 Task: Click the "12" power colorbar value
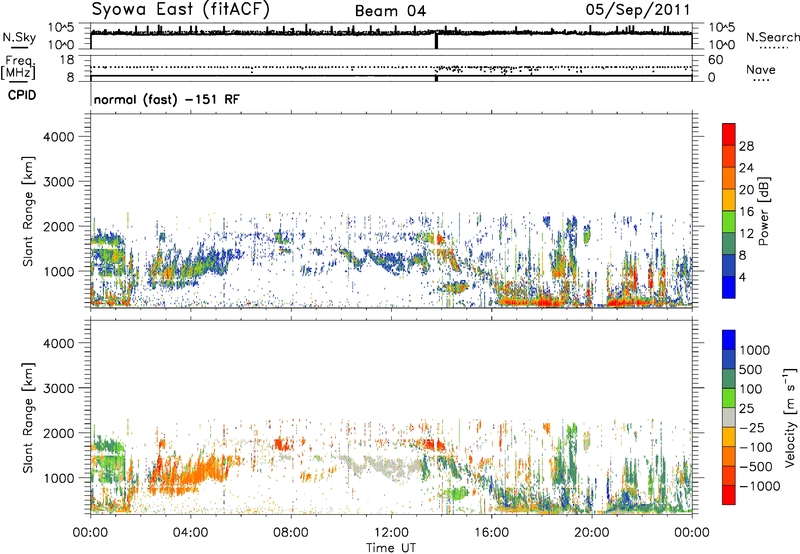746,234
